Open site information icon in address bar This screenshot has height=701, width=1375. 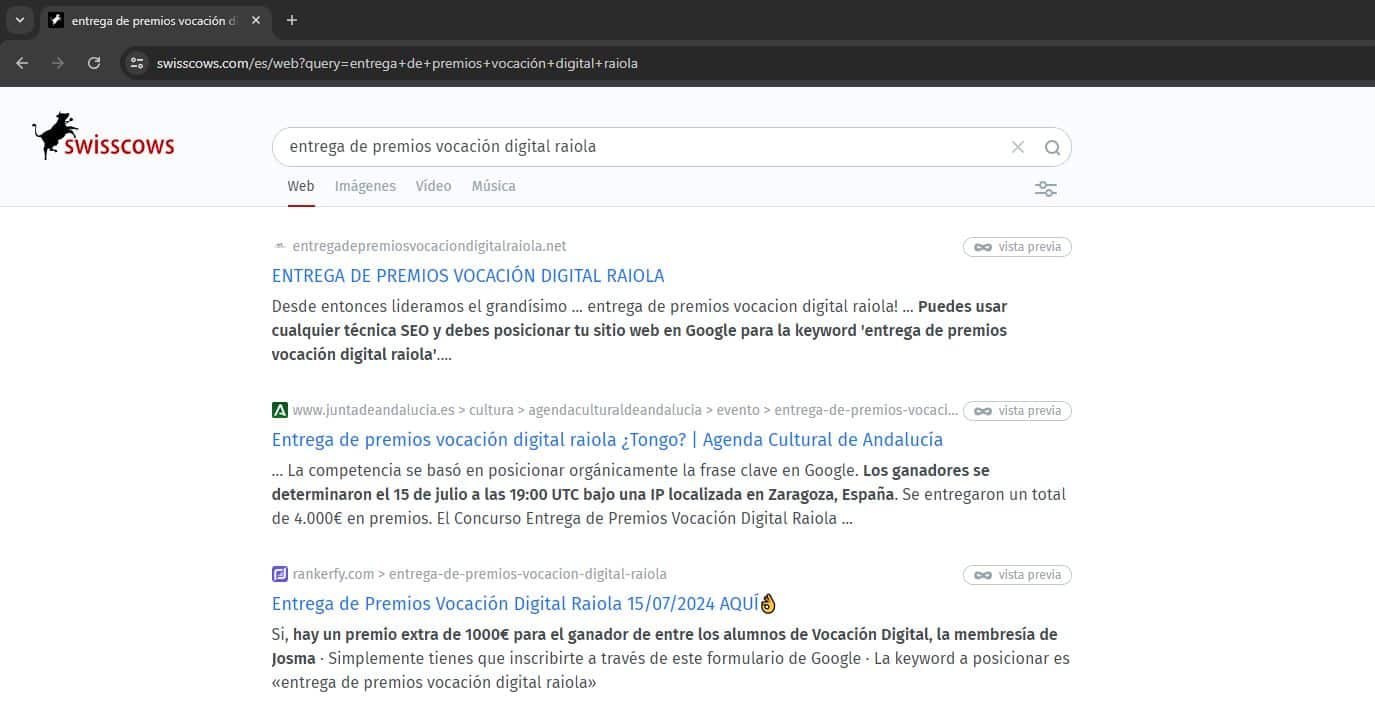coord(138,63)
